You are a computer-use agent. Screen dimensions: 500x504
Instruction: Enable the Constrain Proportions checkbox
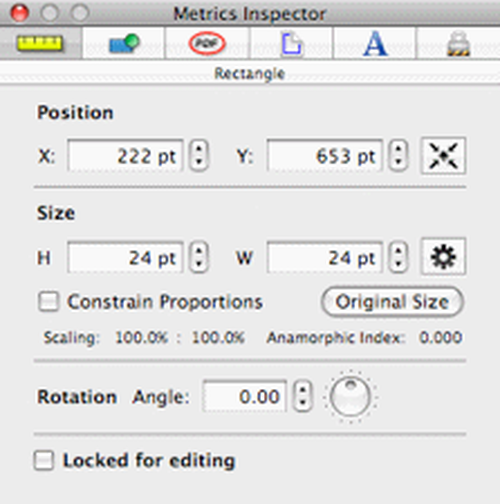tap(49, 302)
